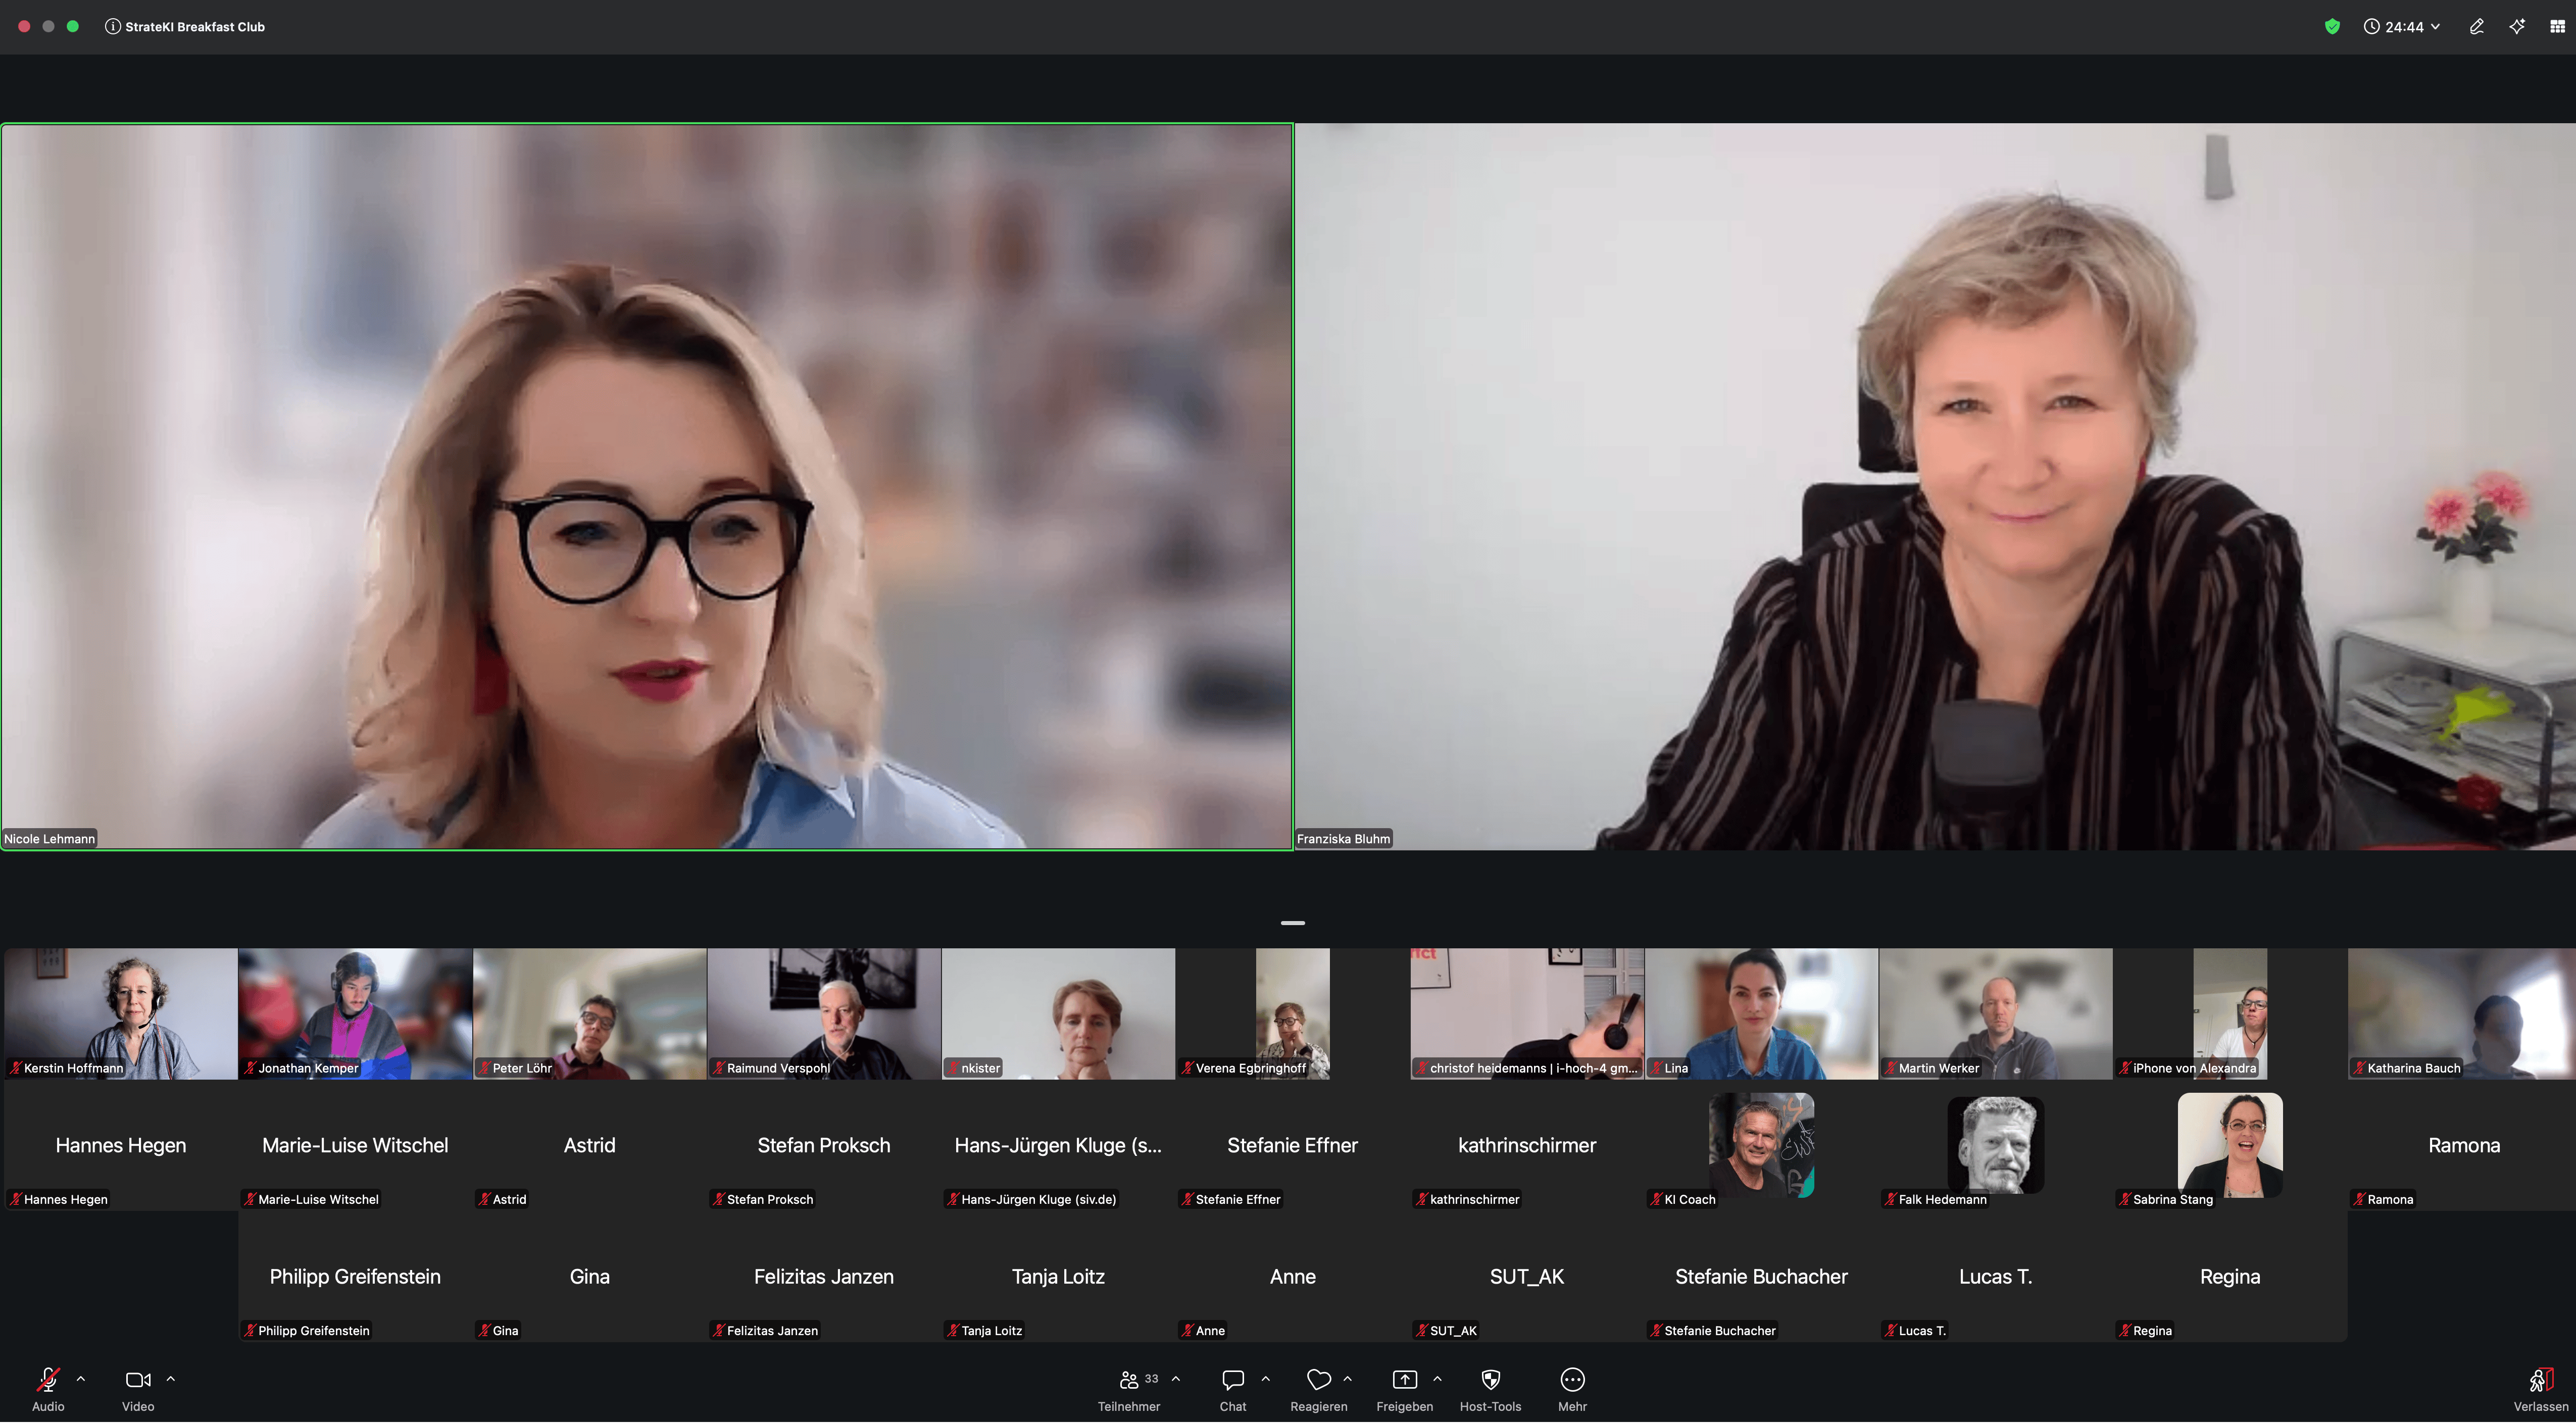Select Jonathan Kemper's video thumbnail
Viewport: 2576px width, 1423px height.
point(355,1014)
